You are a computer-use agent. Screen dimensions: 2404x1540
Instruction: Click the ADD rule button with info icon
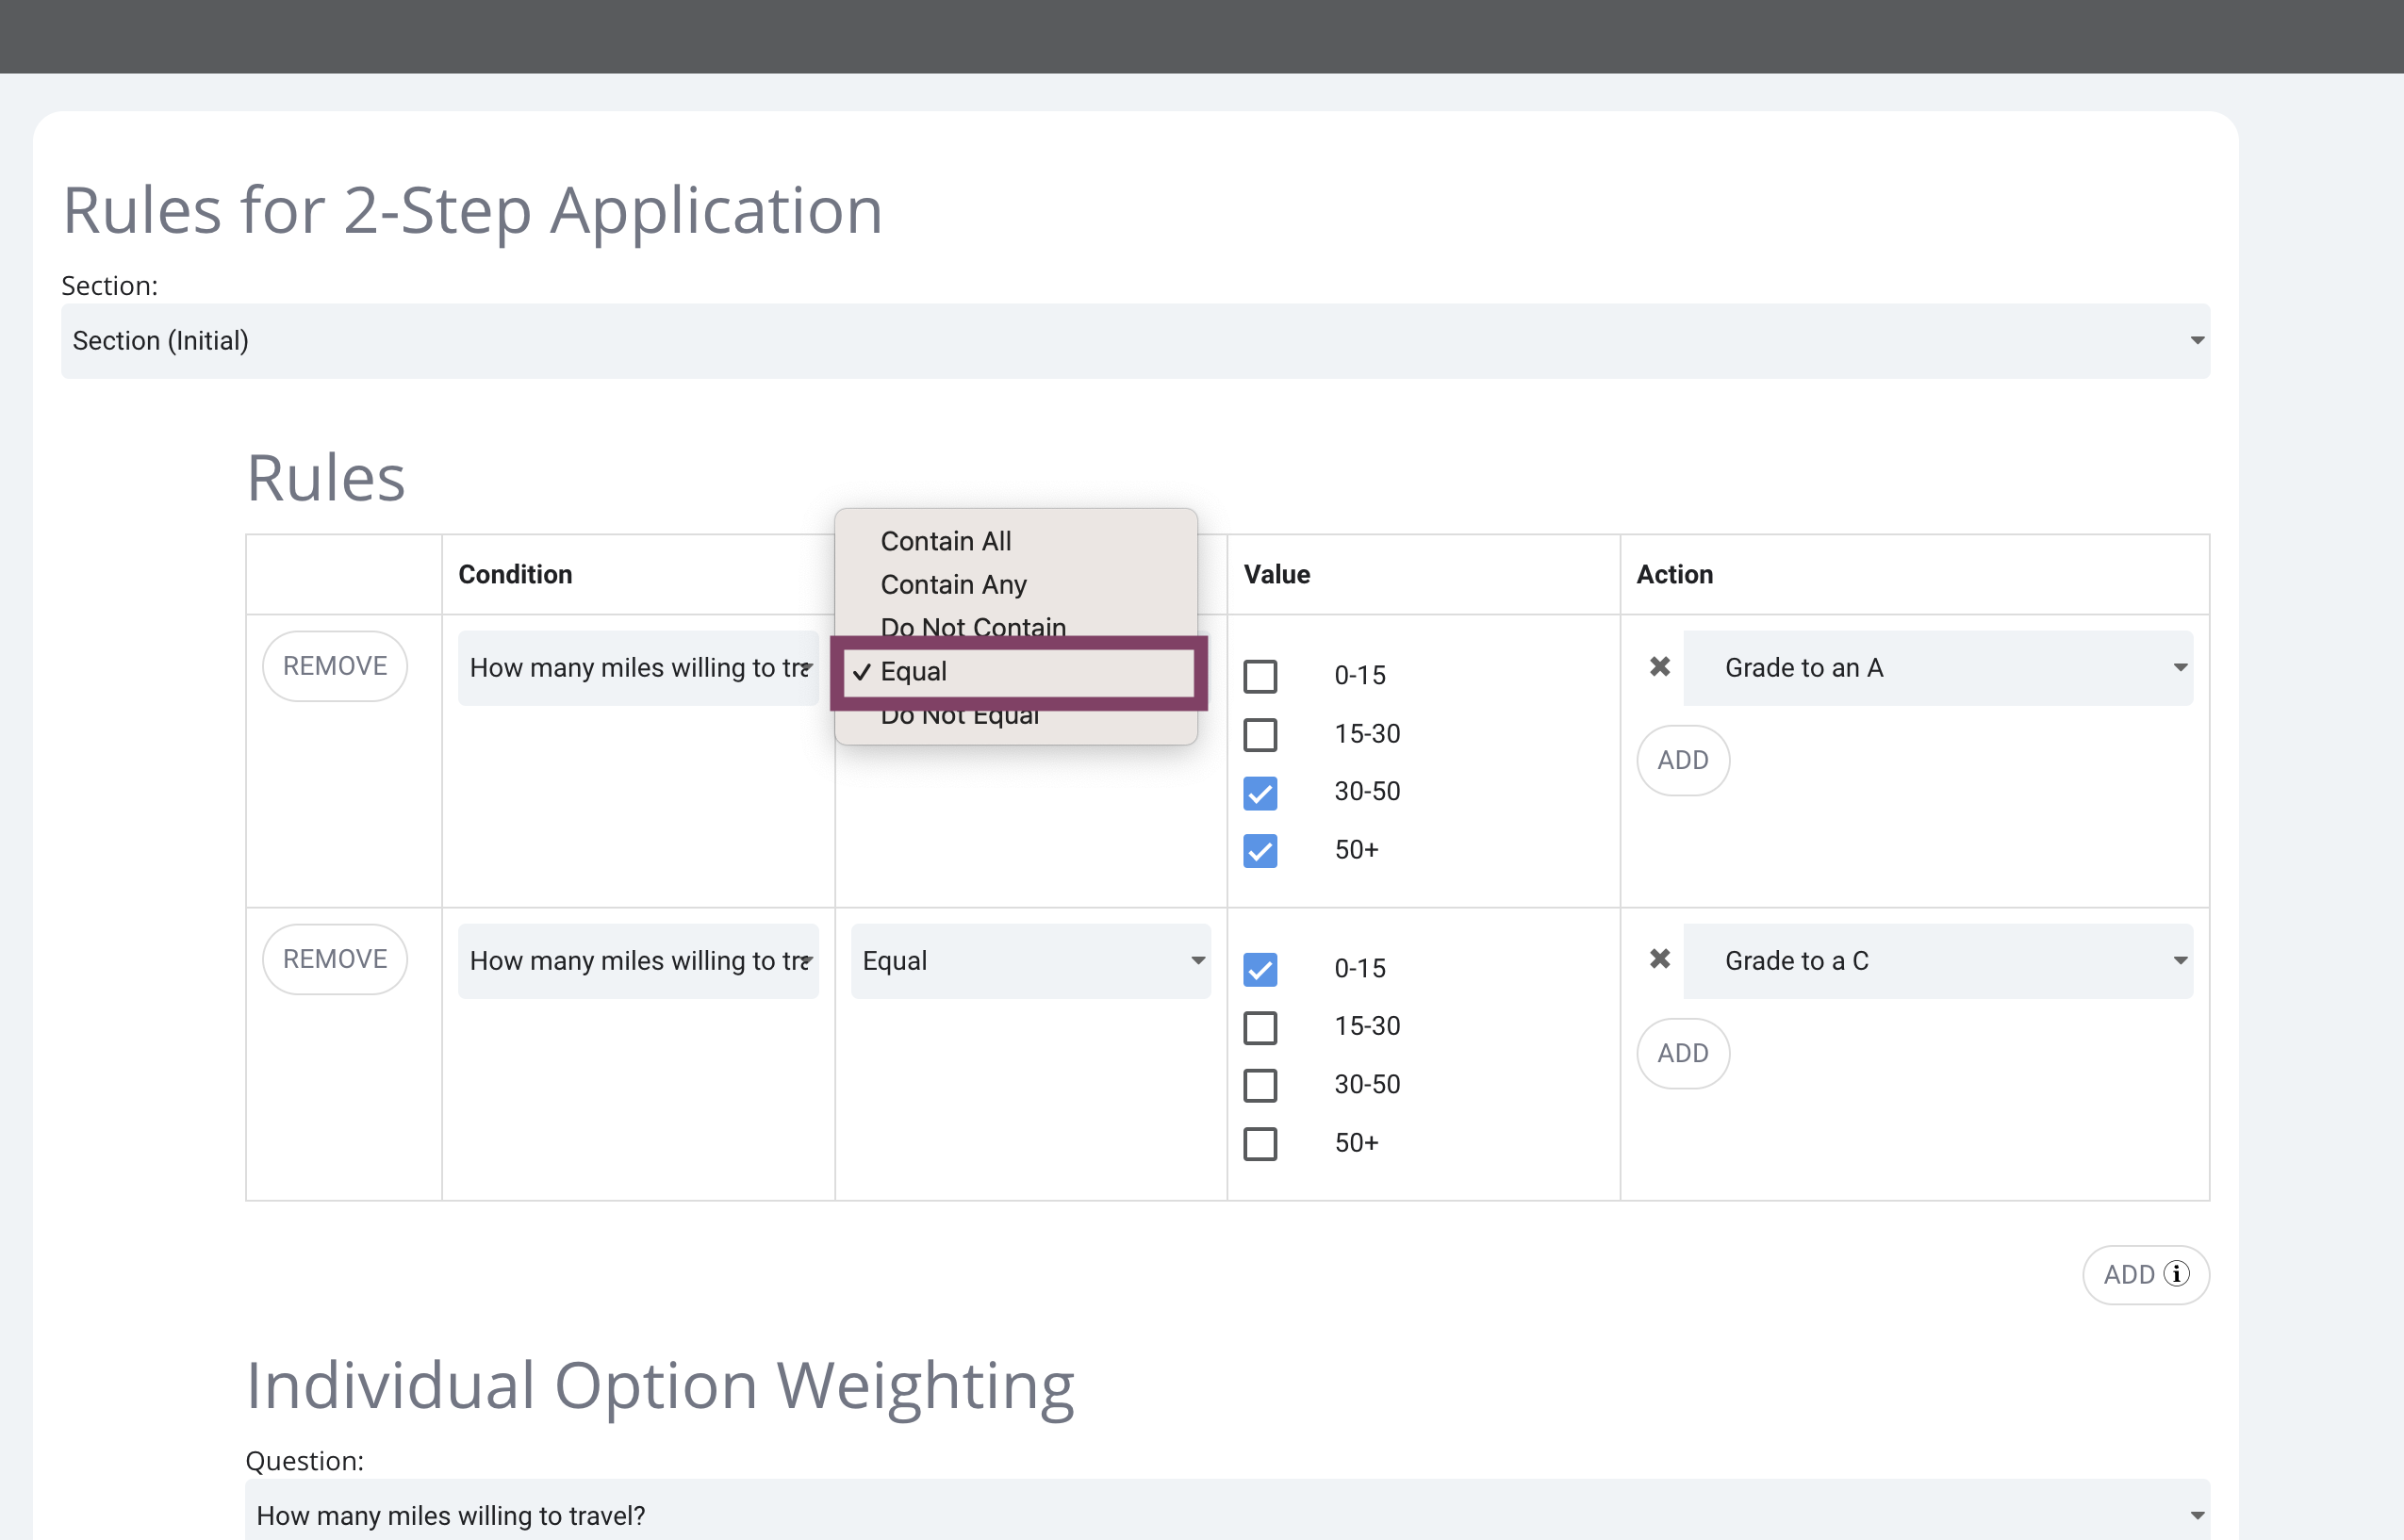(2146, 1275)
